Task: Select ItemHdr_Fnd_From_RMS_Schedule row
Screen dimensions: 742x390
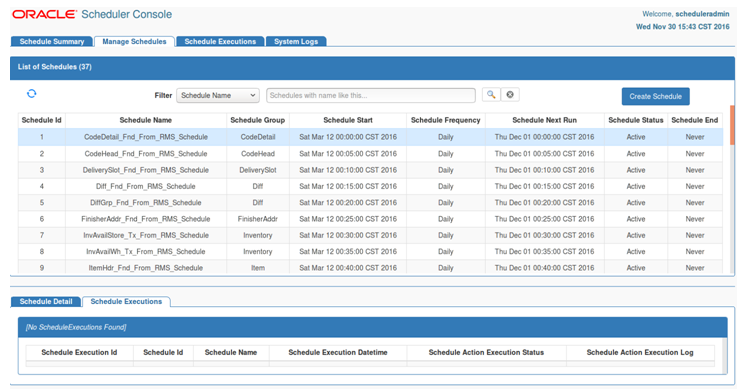Action: pyautogui.click(x=371, y=267)
